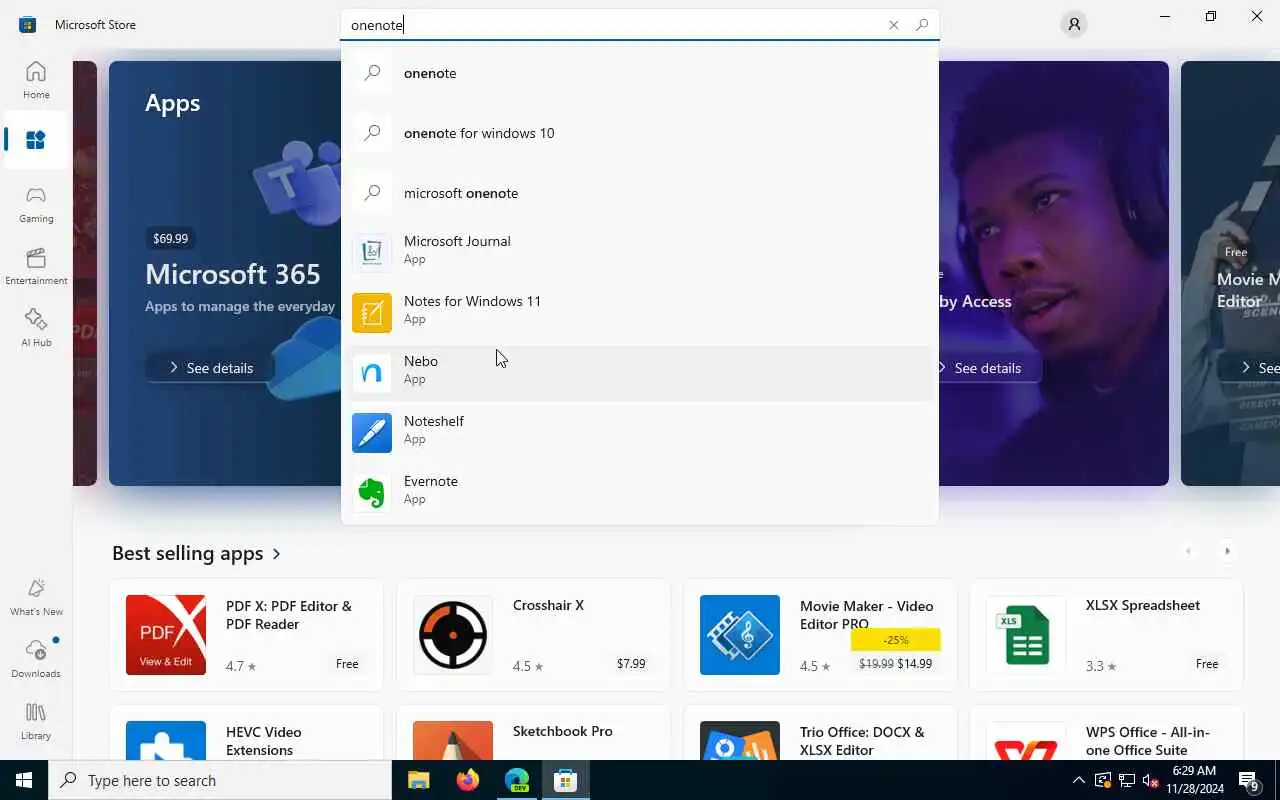Click the $69.99 Microsoft 365 price tag
Image resolution: width=1280 pixels, height=800 pixels.
tap(170, 238)
